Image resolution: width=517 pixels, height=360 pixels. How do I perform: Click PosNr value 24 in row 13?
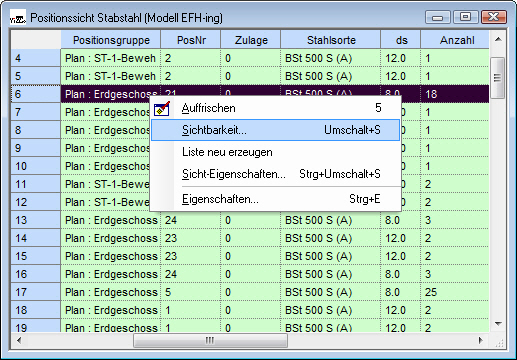[191, 220]
